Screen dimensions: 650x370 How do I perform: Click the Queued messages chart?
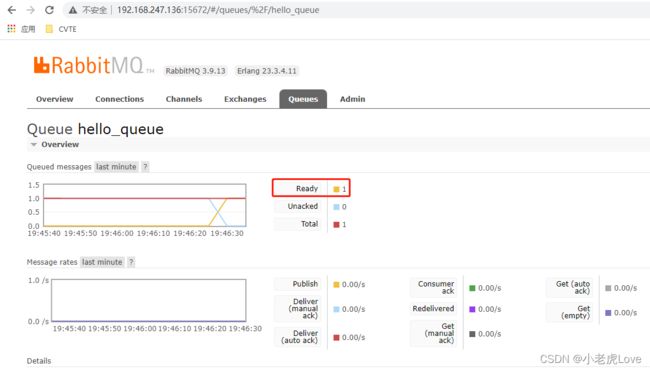(x=145, y=205)
